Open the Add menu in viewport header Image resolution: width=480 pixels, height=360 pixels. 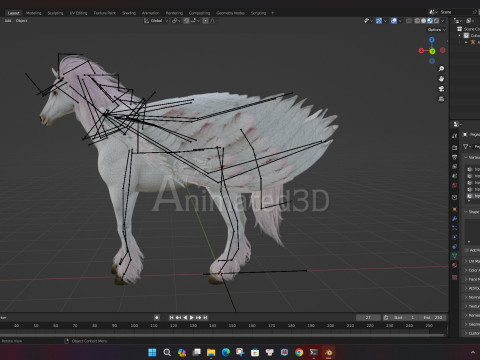click(x=8, y=21)
